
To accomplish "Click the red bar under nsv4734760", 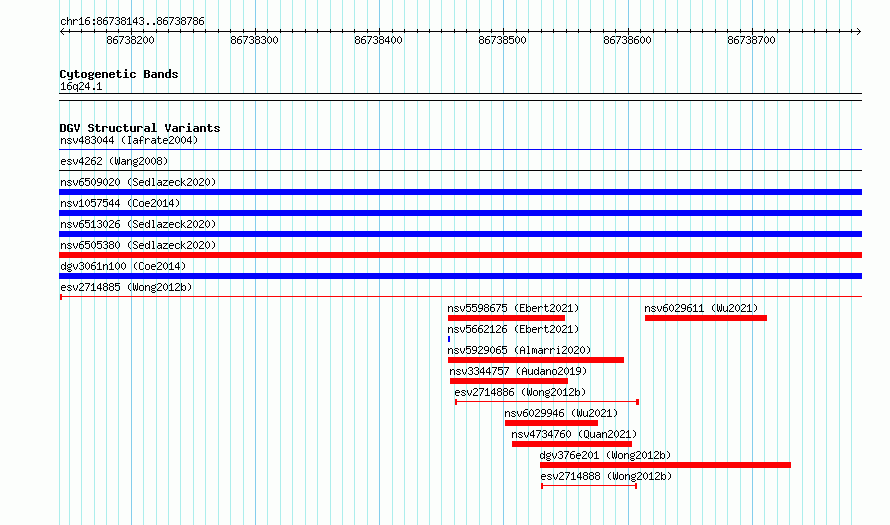I will [572, 444].
